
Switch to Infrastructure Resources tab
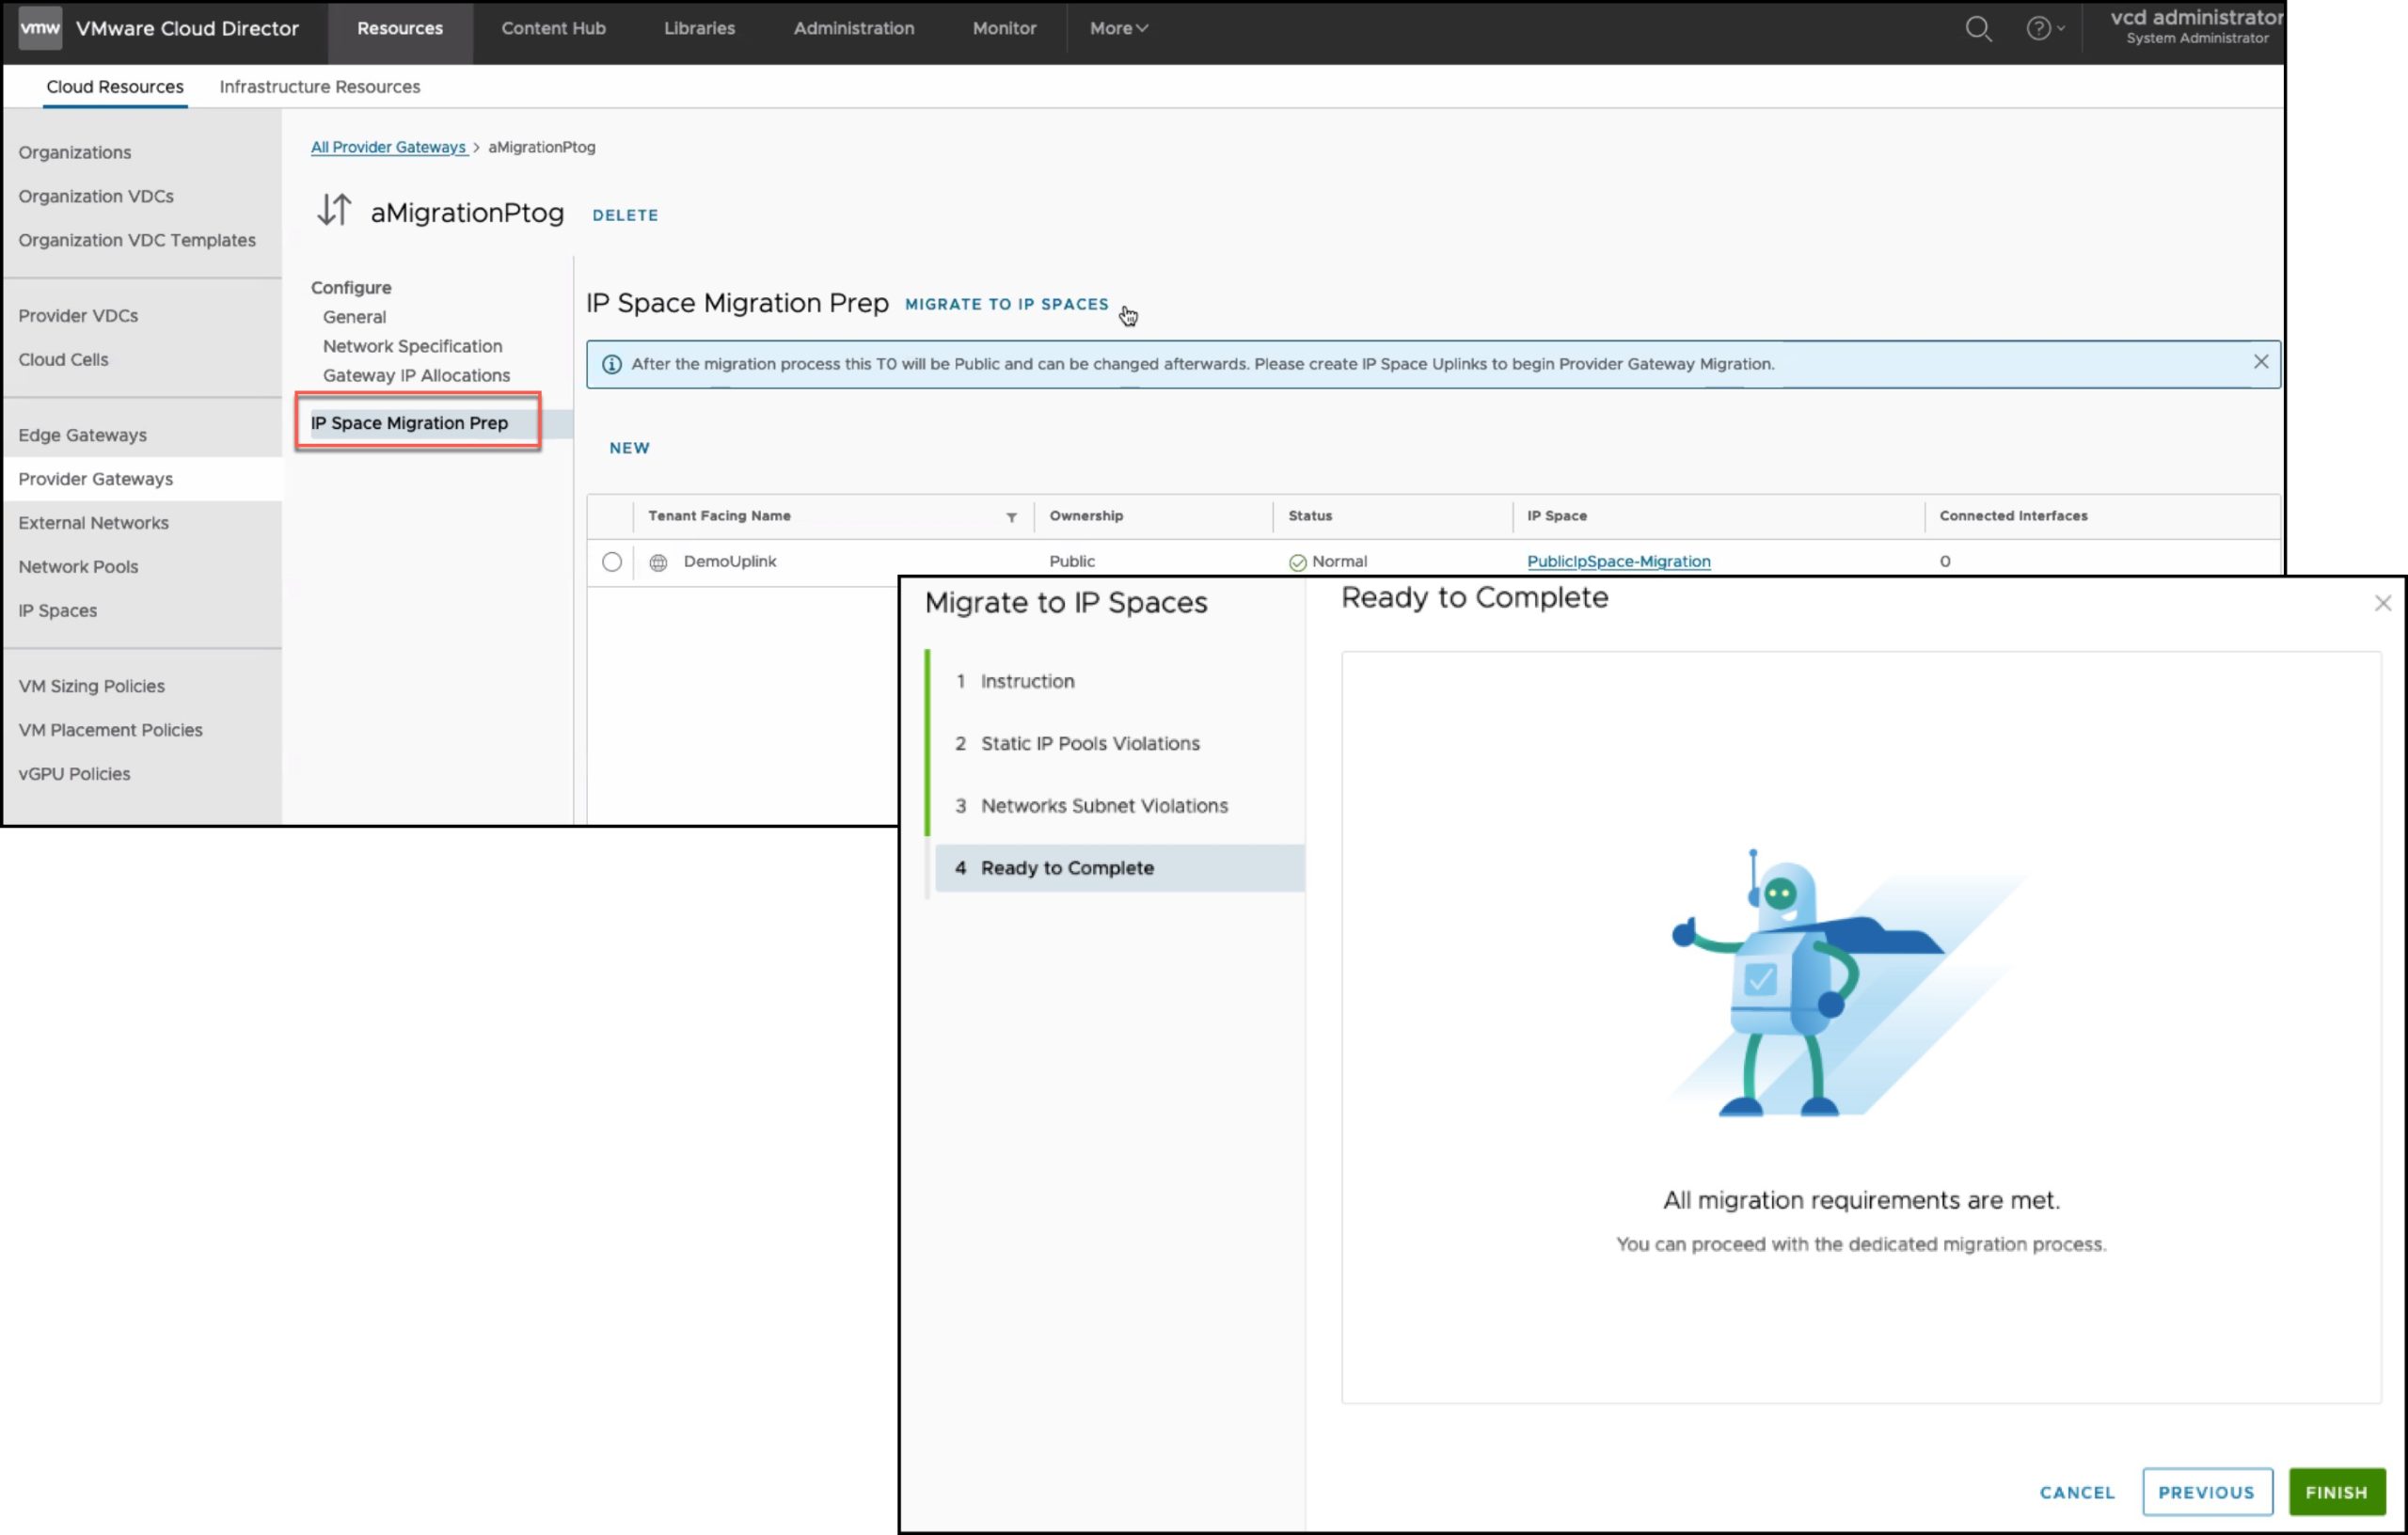(x=319, y=87)
